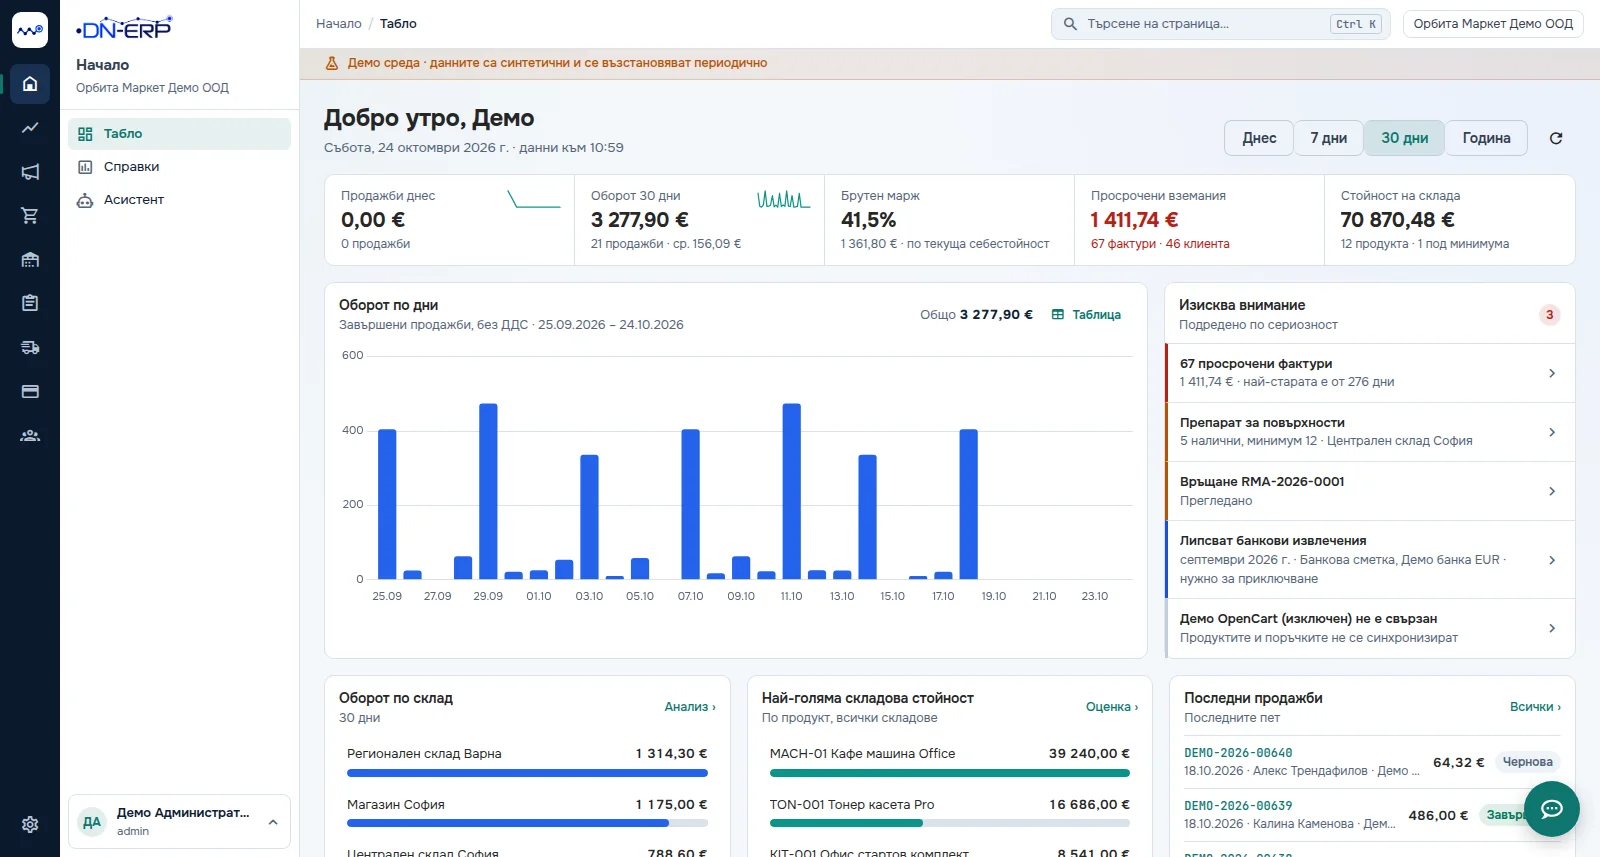Image resolution: width=1600 pixels, height=857 pixels.
Task: Expand the Демо OpenCart не е свързан alert
Action: coord(1370,628)
